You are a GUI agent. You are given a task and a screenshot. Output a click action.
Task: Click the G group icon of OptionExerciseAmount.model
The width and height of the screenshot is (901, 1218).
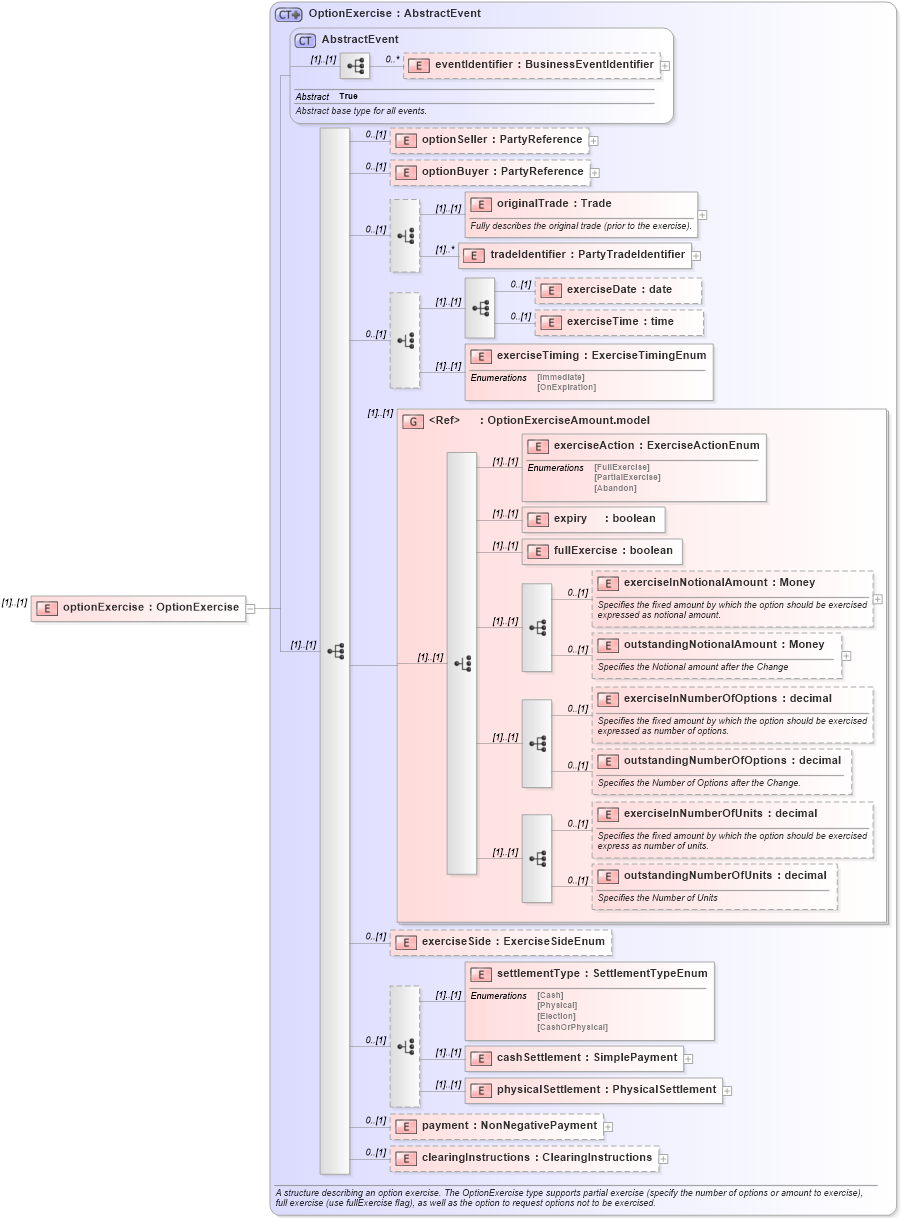(x=413, y=421)
